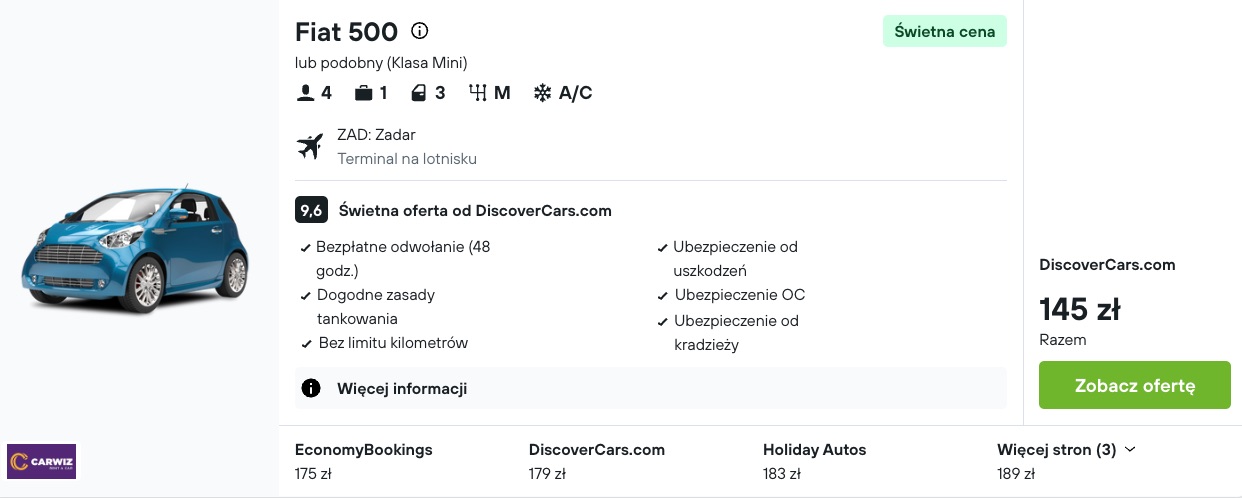This screenshot has height=498, width=1242.
Task: Expand Więcej informacji section
Action: pyautogui.click(x=651, y=388)
